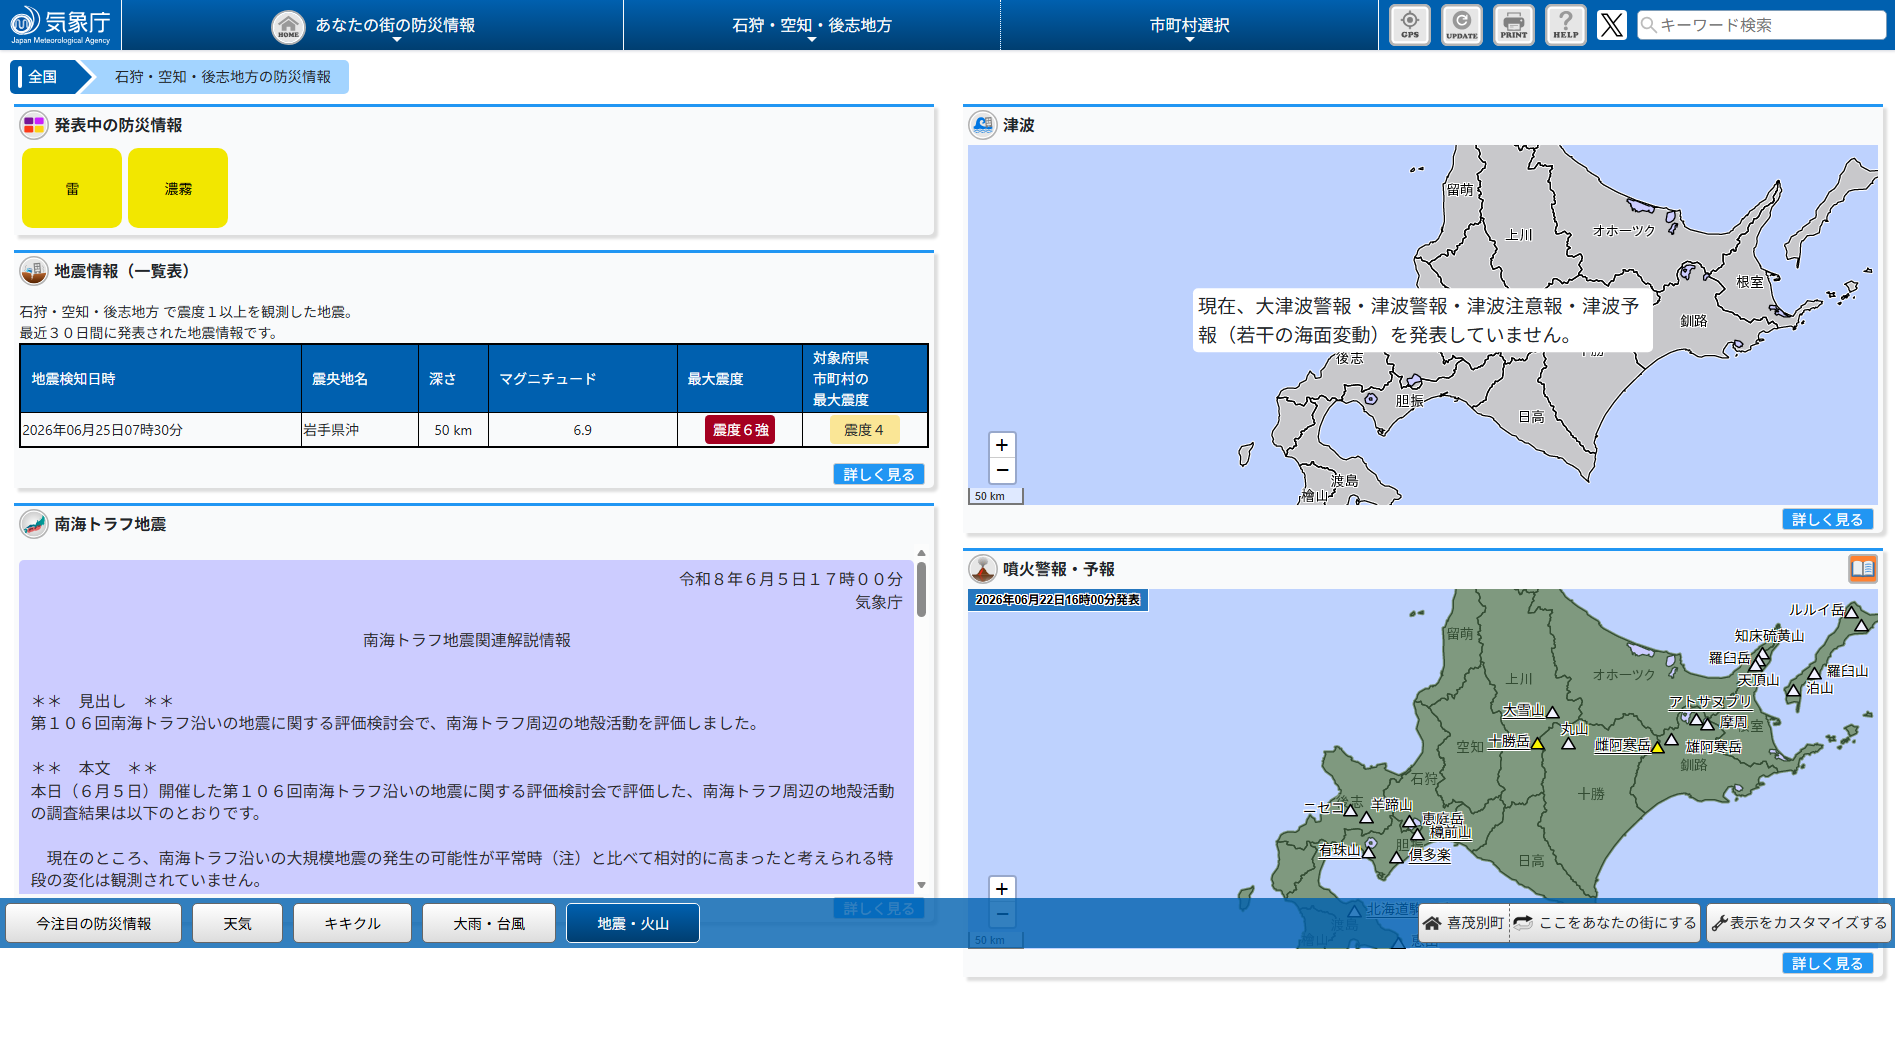Select the 丸山 volcano triangle marker
Viewport: 1895px width, 1047px height.
coord(1568,743)
